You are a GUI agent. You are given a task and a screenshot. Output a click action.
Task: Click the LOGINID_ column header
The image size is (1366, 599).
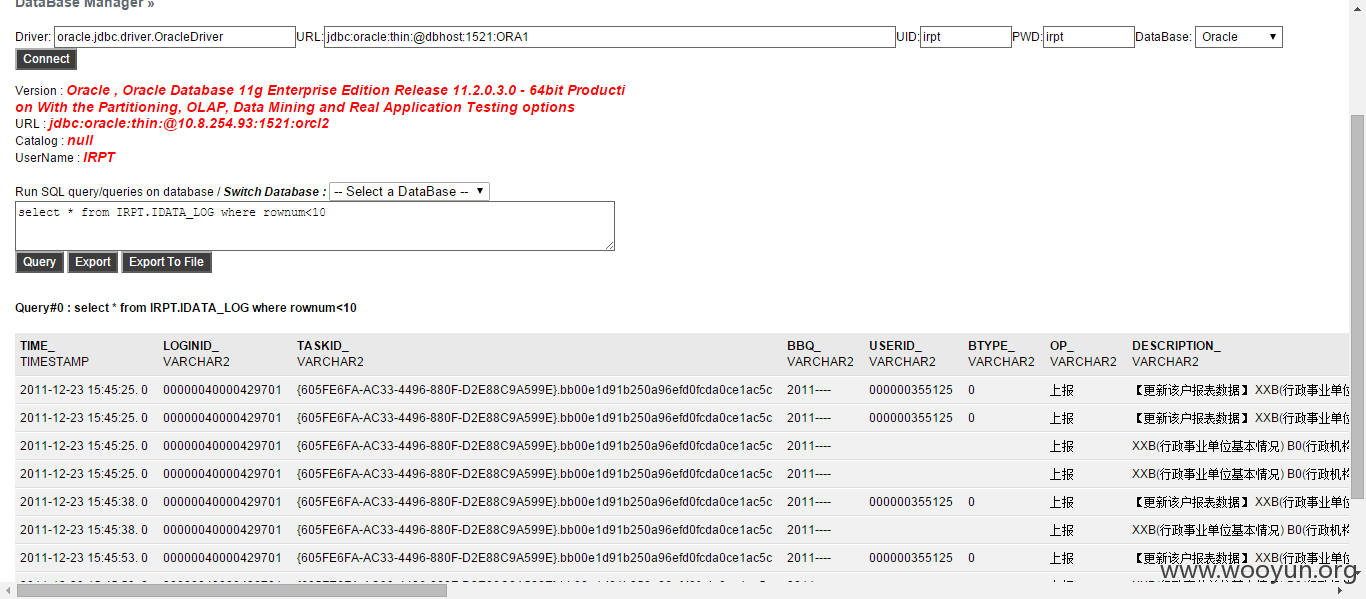coord(191,346)
